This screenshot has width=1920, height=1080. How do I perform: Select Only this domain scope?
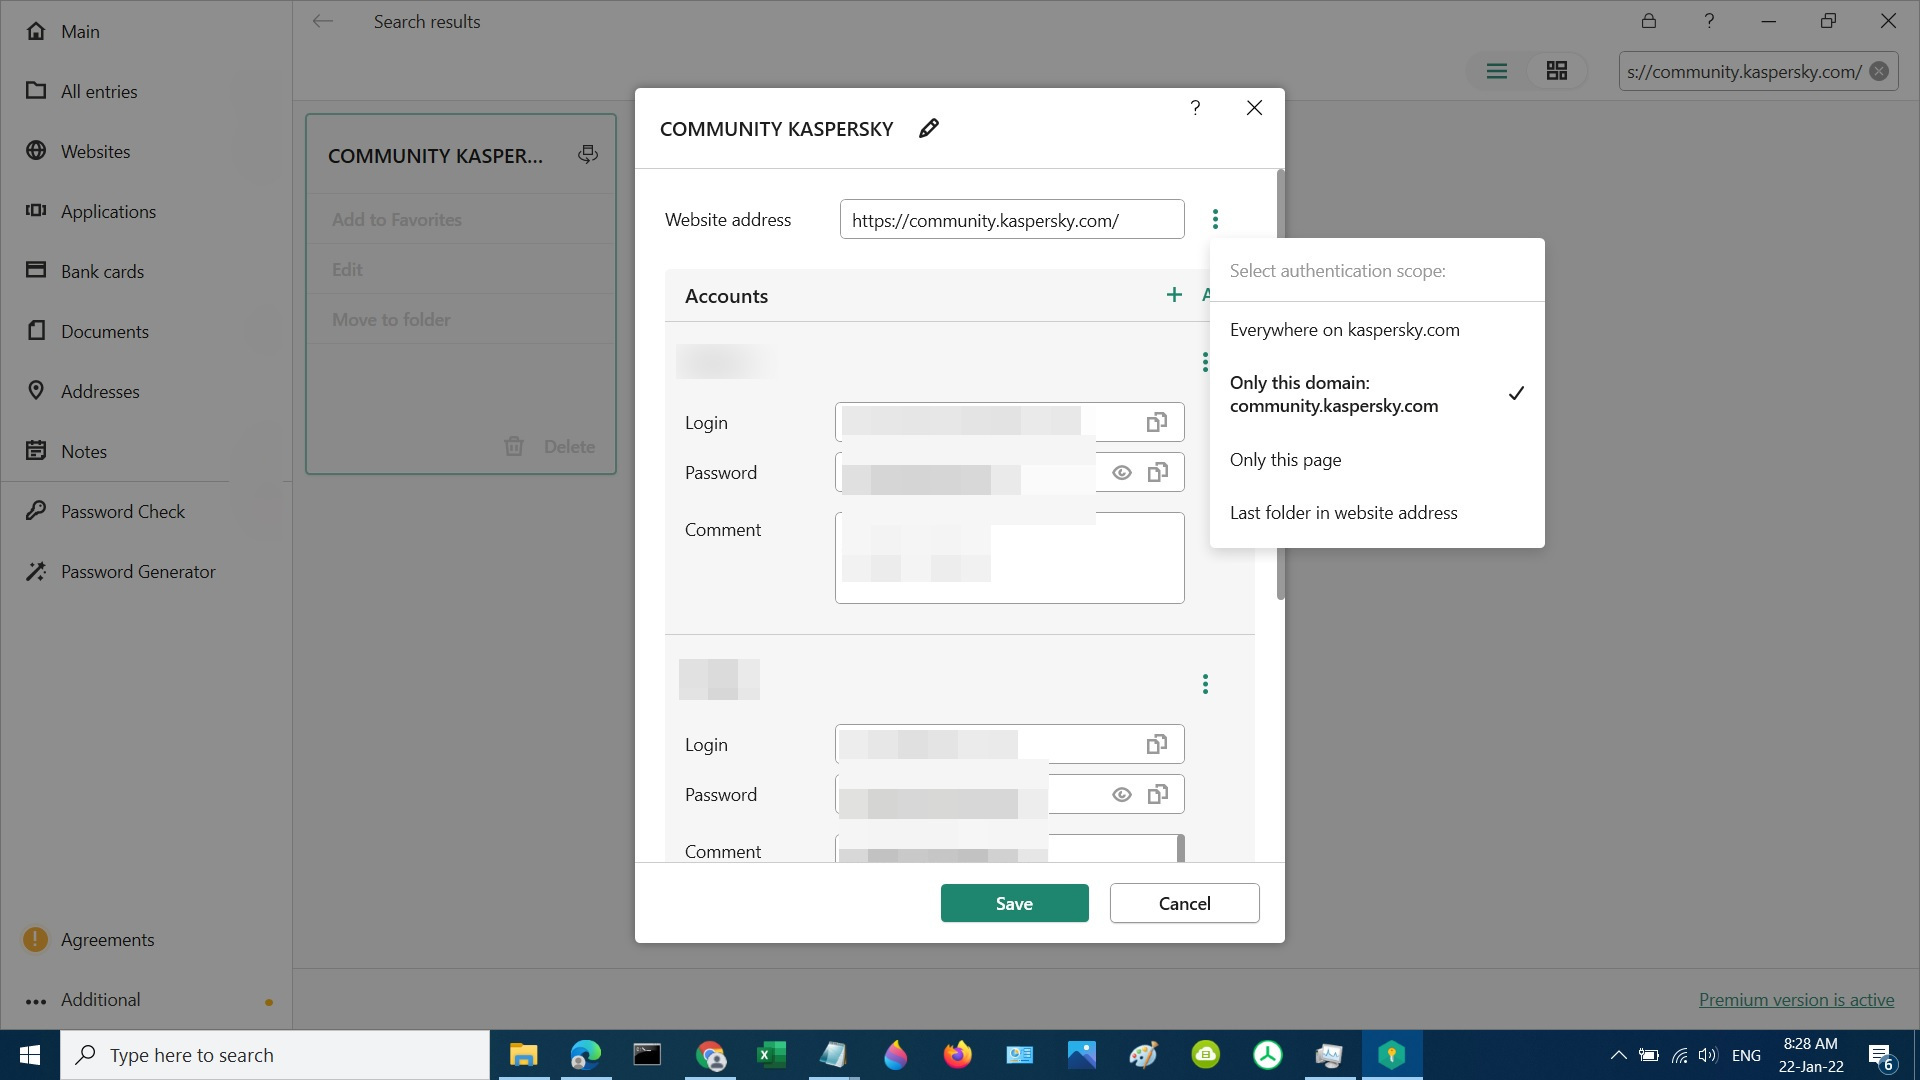tap(1376, 394)
